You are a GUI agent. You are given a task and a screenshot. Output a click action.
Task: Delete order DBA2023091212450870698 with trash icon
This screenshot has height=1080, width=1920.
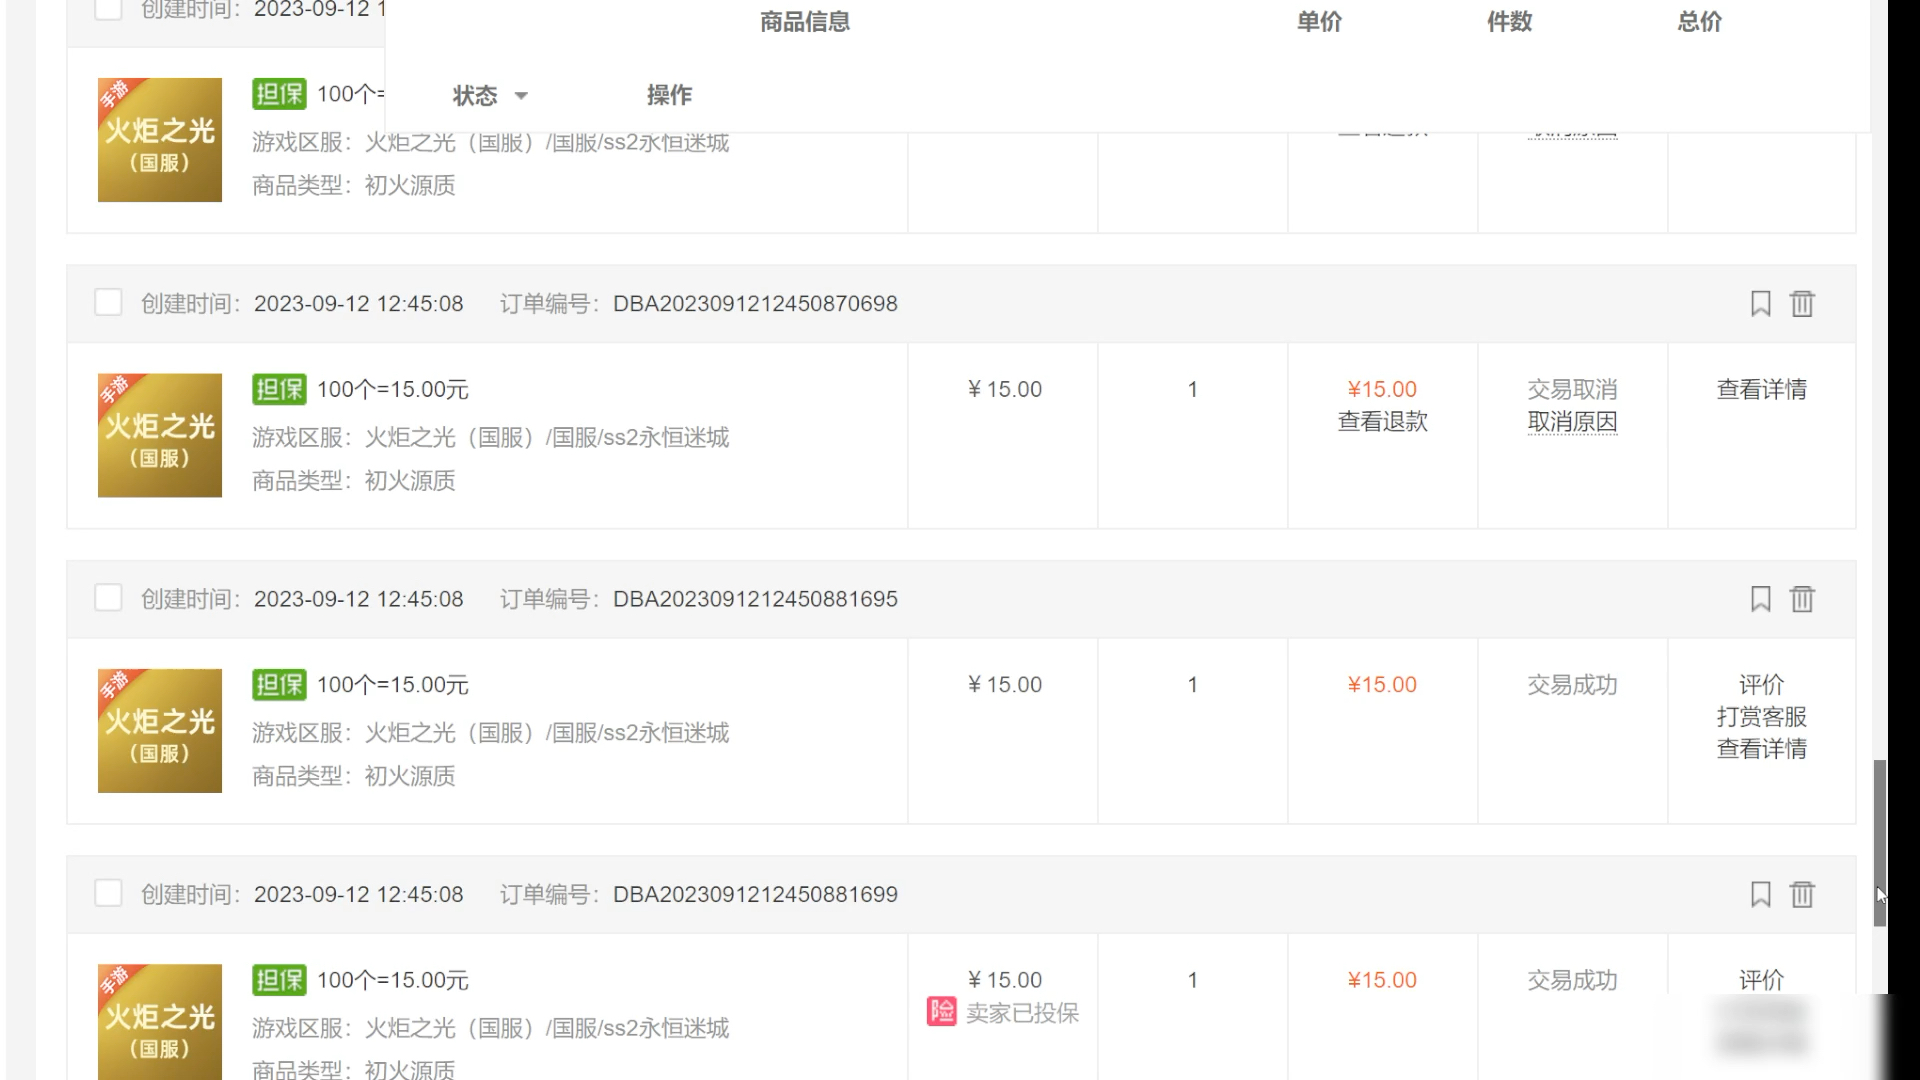(x=1801, y=303)
